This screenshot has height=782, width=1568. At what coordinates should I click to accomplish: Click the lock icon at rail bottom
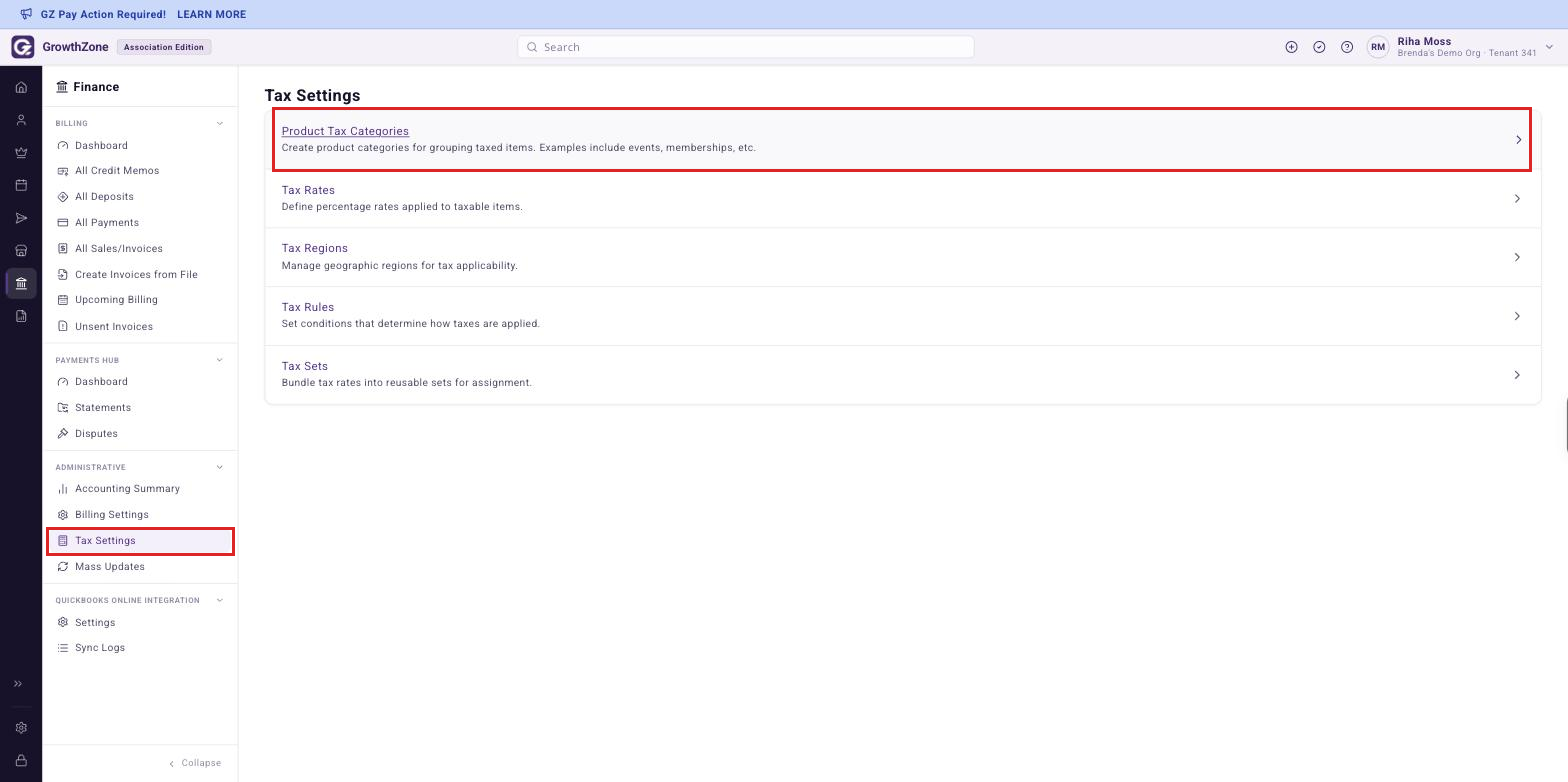pyautogui.click(x=21, y=761)
